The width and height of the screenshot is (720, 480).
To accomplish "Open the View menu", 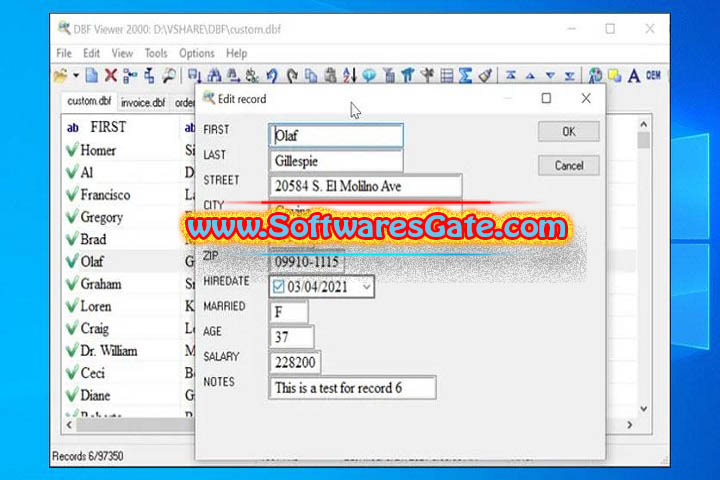I will (122, 53).
